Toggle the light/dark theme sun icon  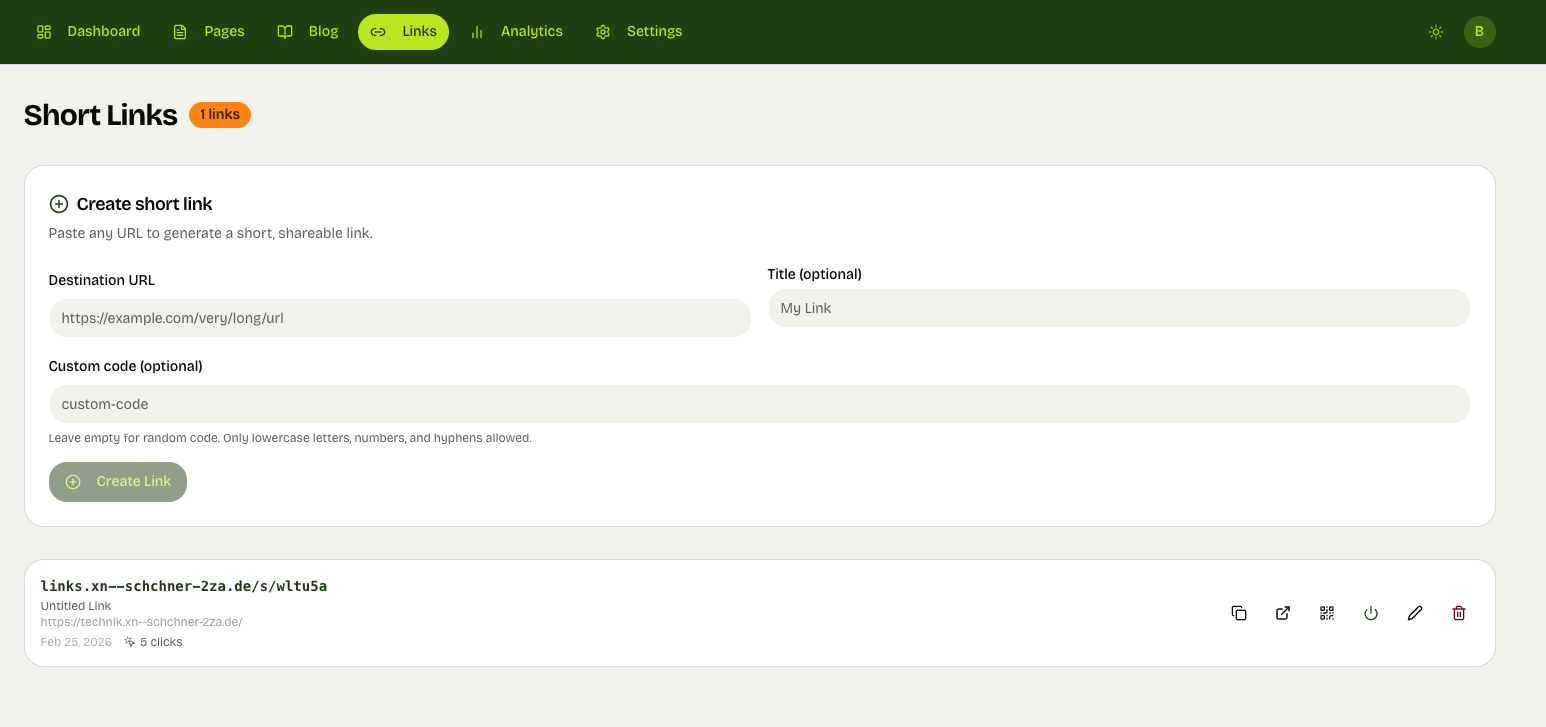point(1436,32)
